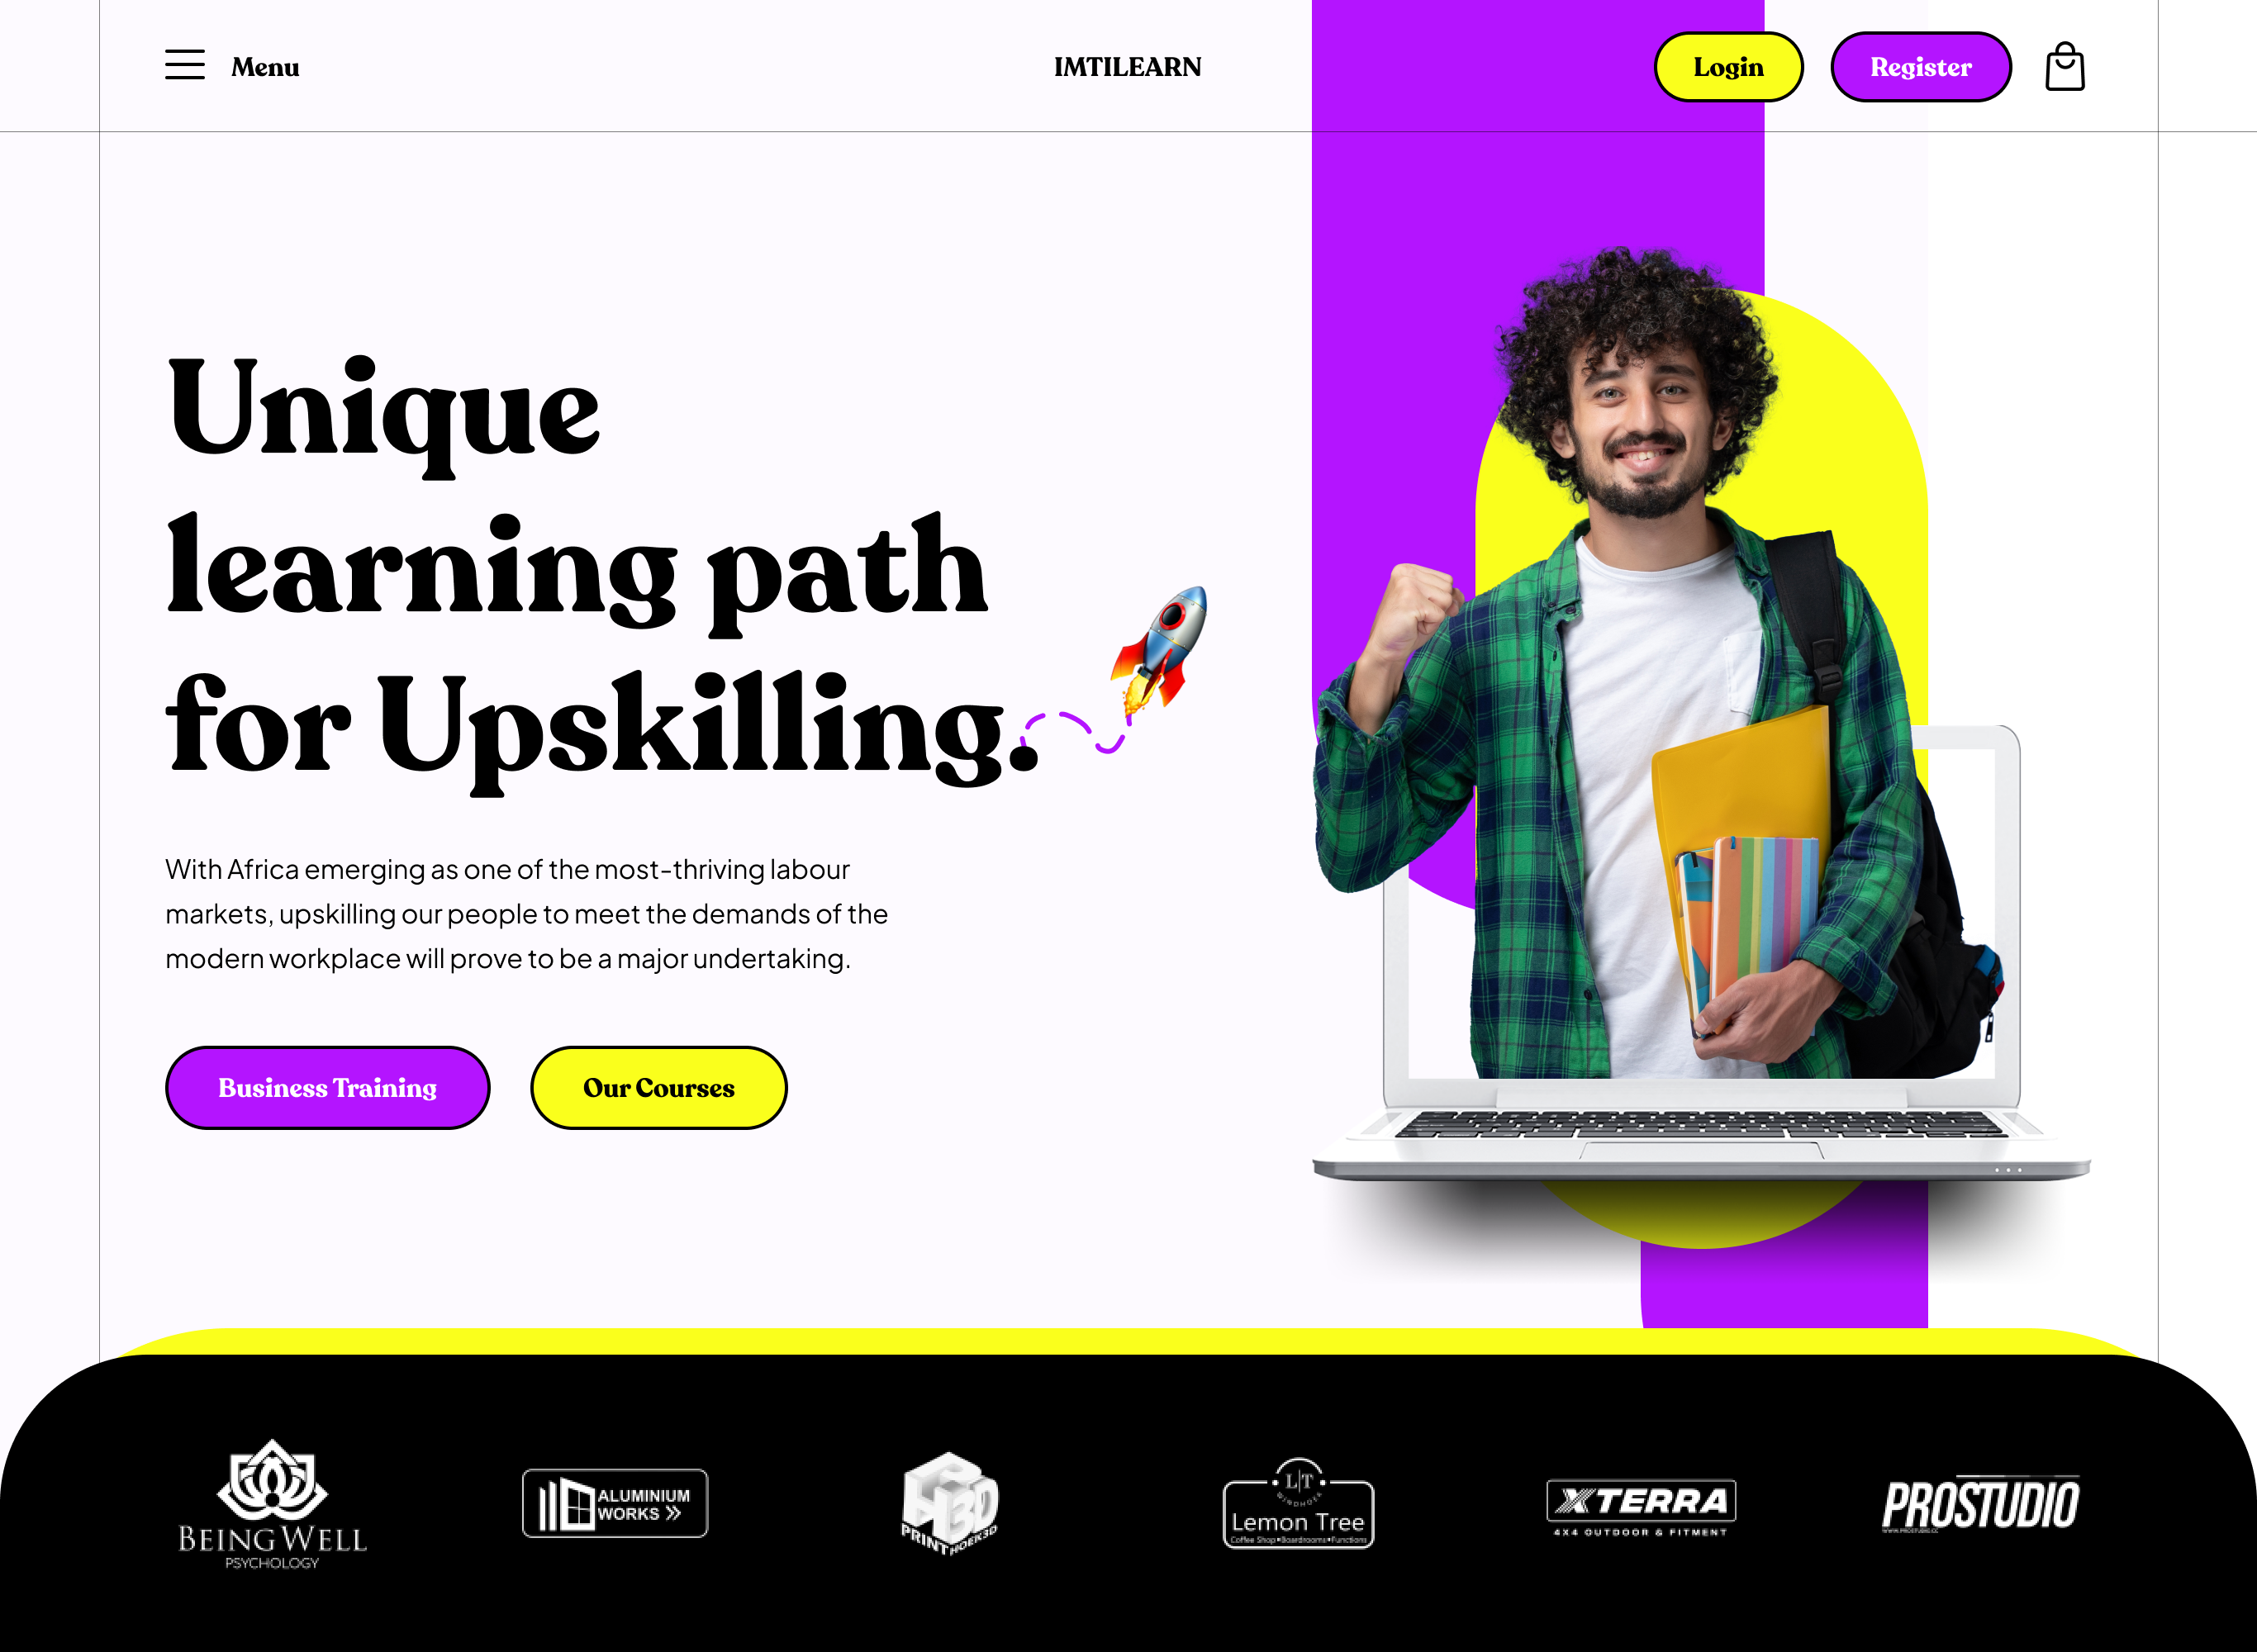Click the Being Well Psychology logo

(x=270, y=1502)
